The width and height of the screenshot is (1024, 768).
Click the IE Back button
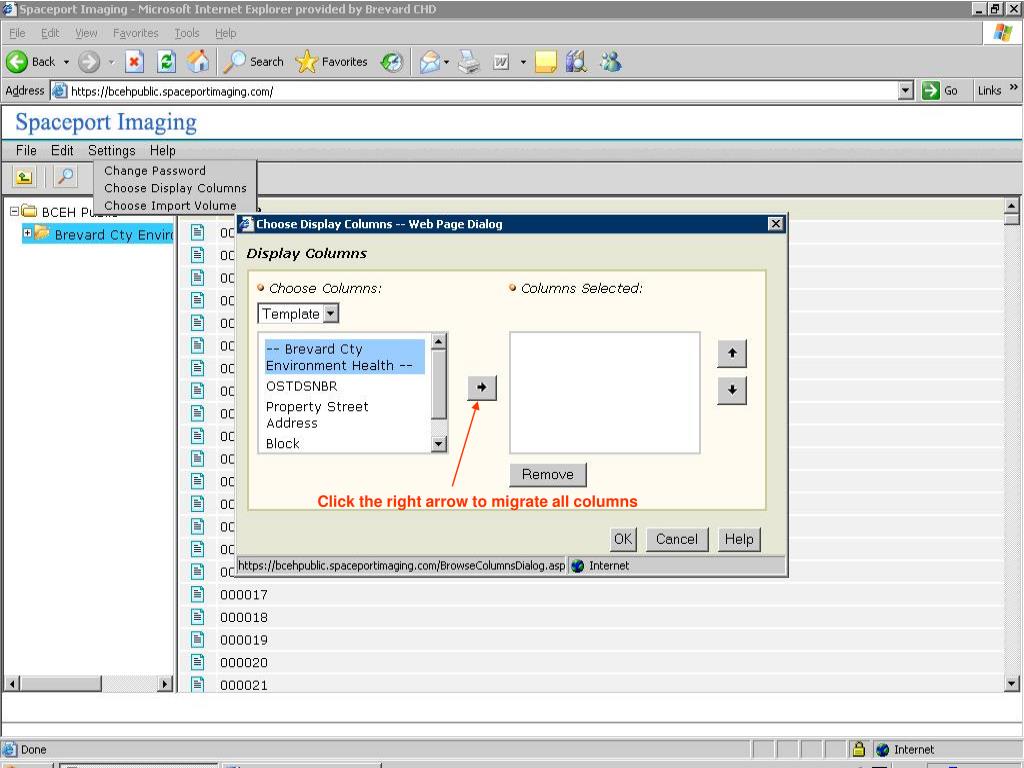coord(30,62)
